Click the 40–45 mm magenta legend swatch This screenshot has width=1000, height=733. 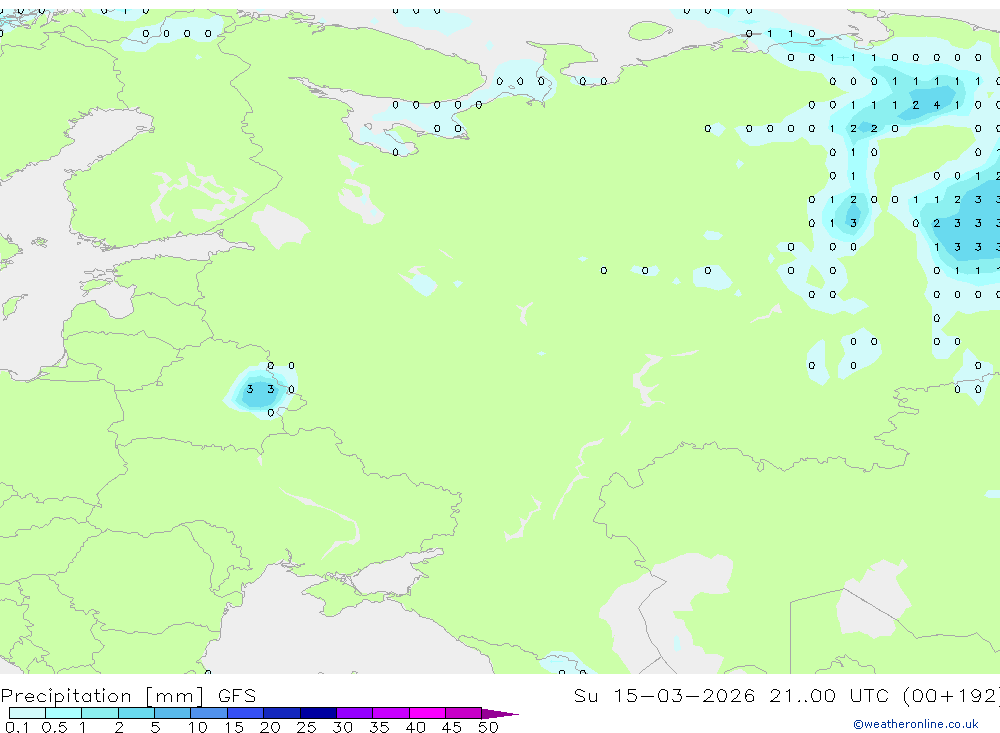pyautogui.click(x=427, y=713)
